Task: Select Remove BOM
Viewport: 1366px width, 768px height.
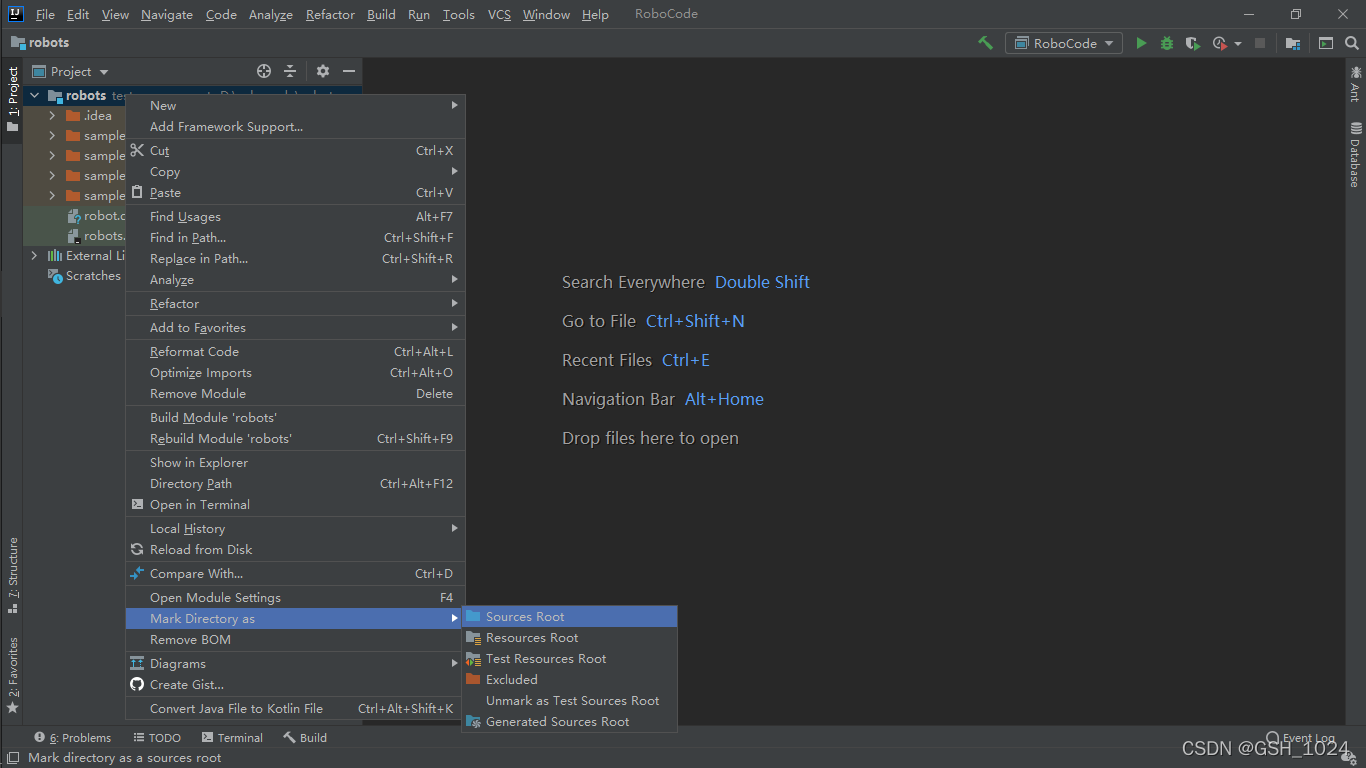Action: [295, 640]
